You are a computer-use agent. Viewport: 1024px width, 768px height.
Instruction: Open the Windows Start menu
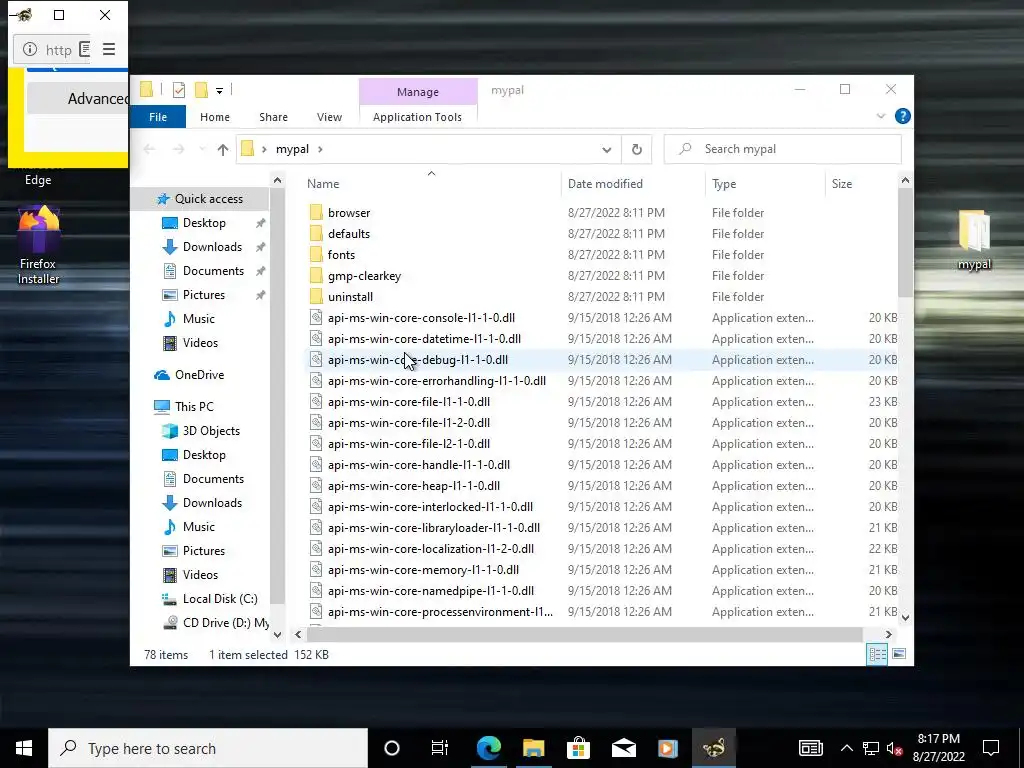click(24, 748)
